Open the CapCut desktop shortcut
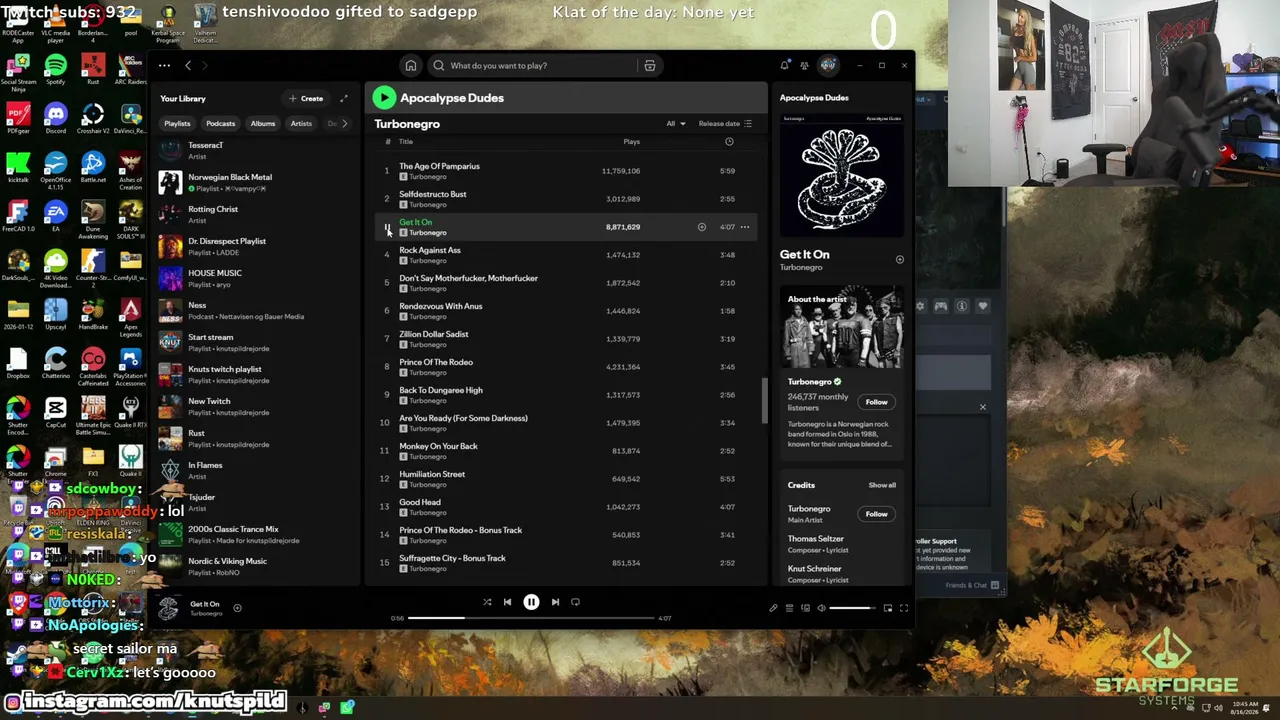This screenshot has height=720, width=1280. point(55,412)
